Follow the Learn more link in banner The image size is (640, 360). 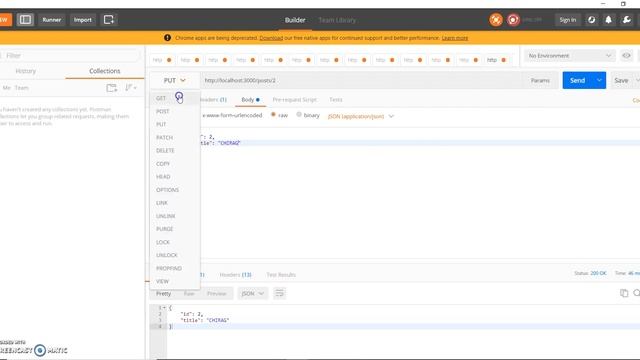pyautogui.click(x=455, y=38)
